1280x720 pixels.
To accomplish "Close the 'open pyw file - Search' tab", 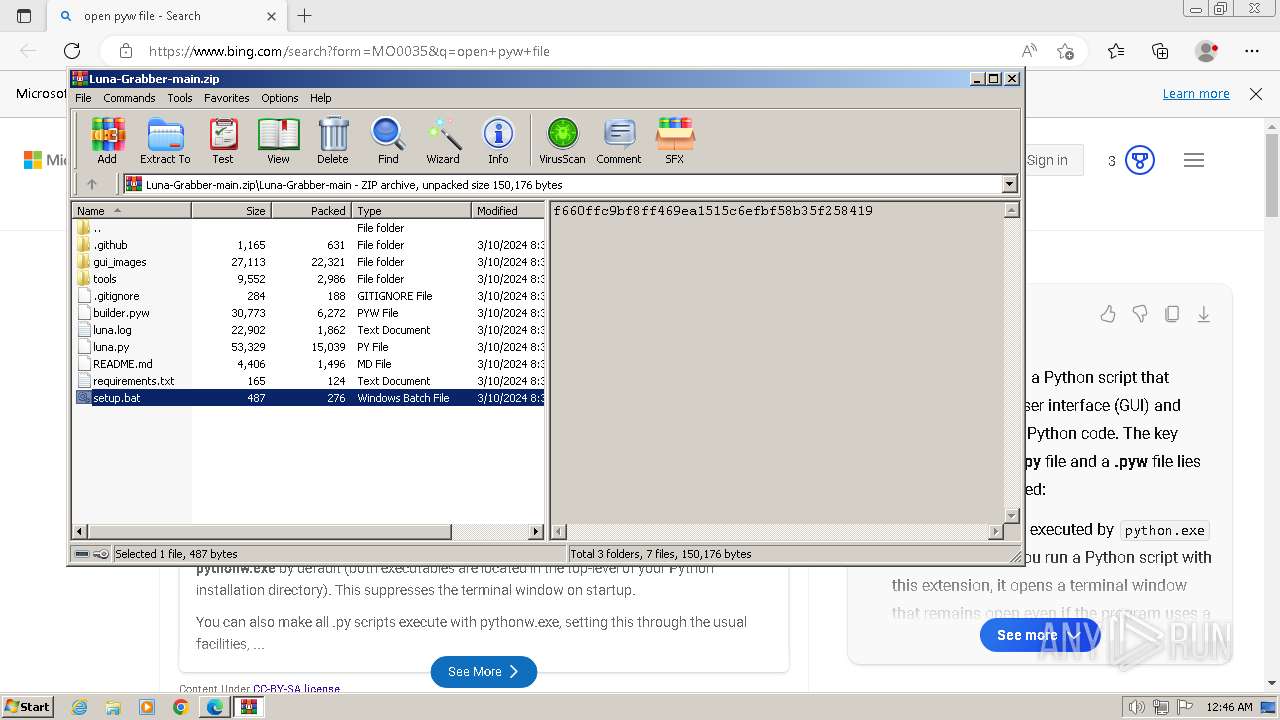I will (x=272, y=16).
